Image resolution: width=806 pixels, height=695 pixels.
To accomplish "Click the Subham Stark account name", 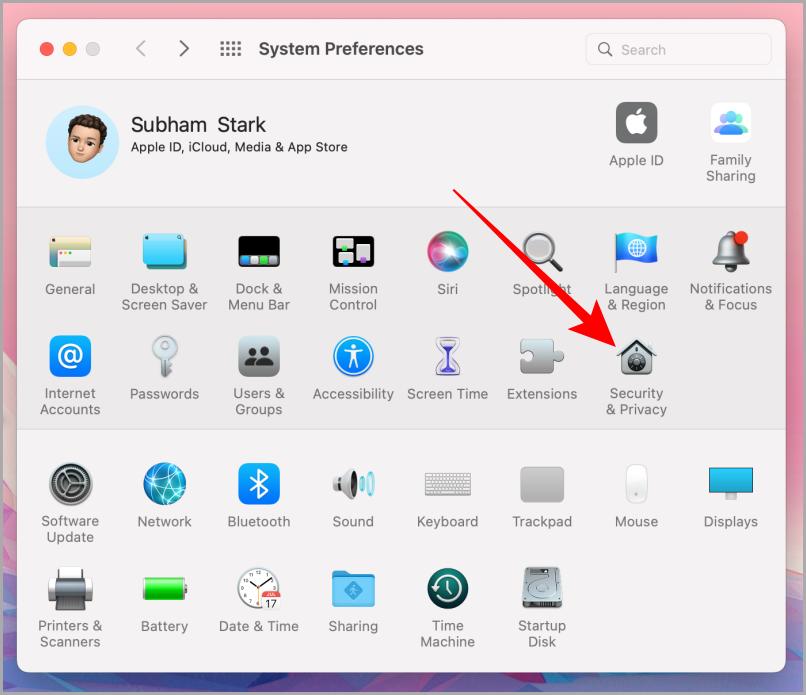I will 198,125.
